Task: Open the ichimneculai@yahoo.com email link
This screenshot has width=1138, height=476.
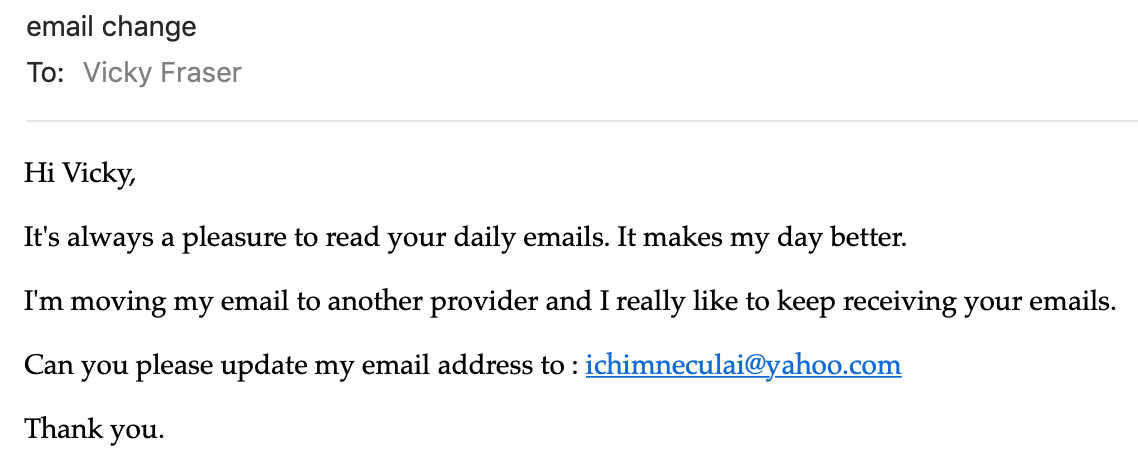Action: (x=743, y=365)
